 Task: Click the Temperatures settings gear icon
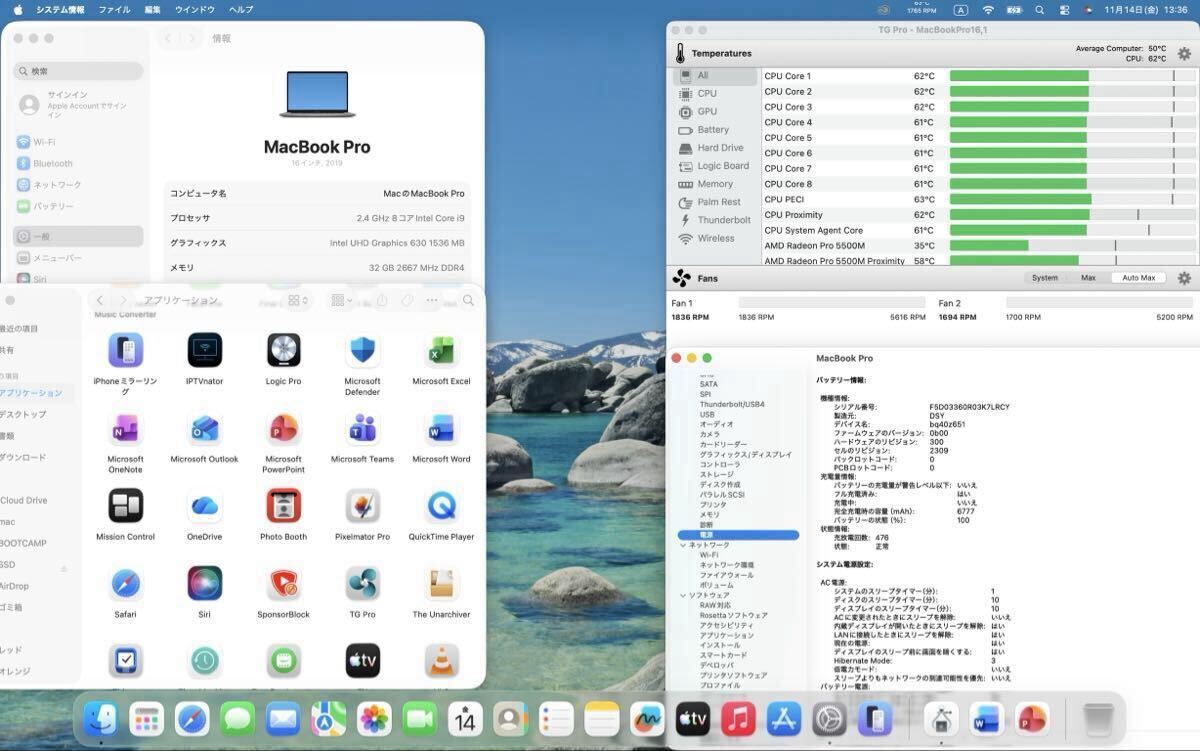coord(1184,54)
